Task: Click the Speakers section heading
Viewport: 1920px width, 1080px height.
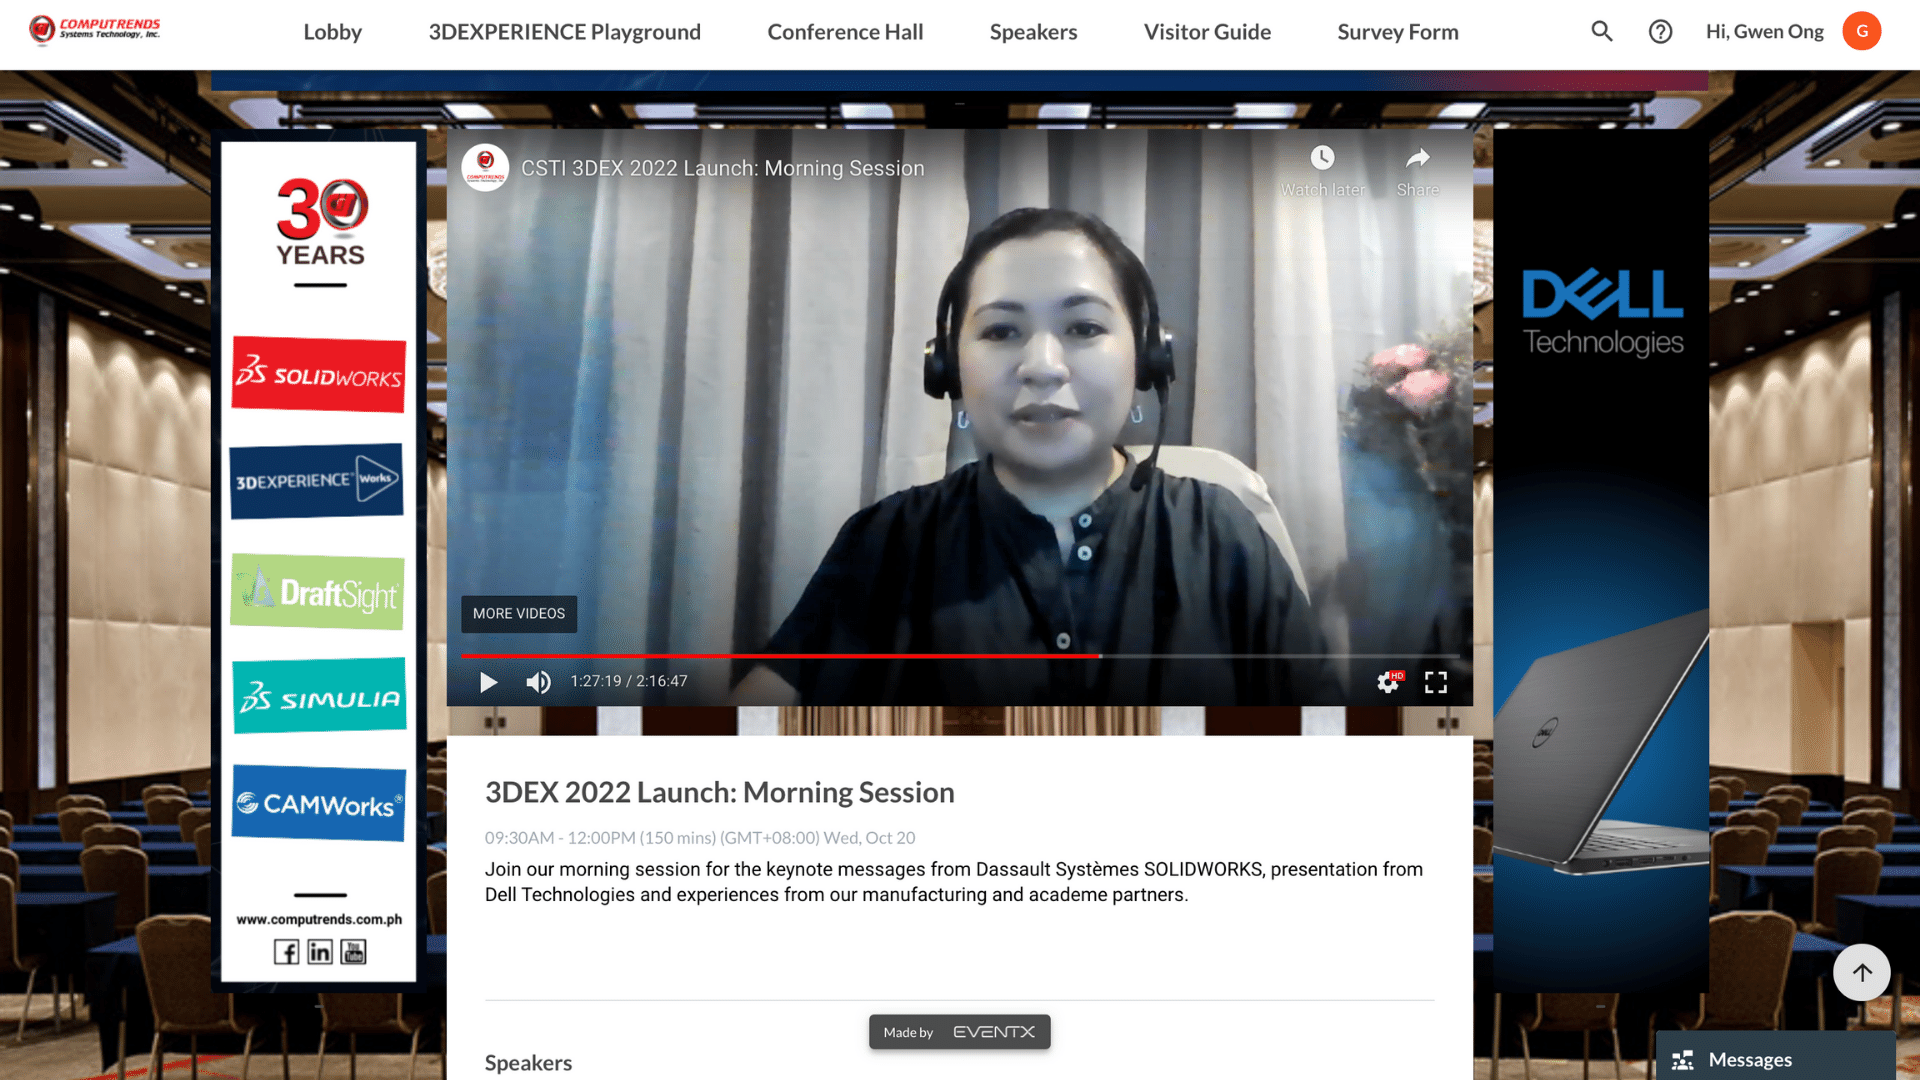Action: (x=528, y=1063)
